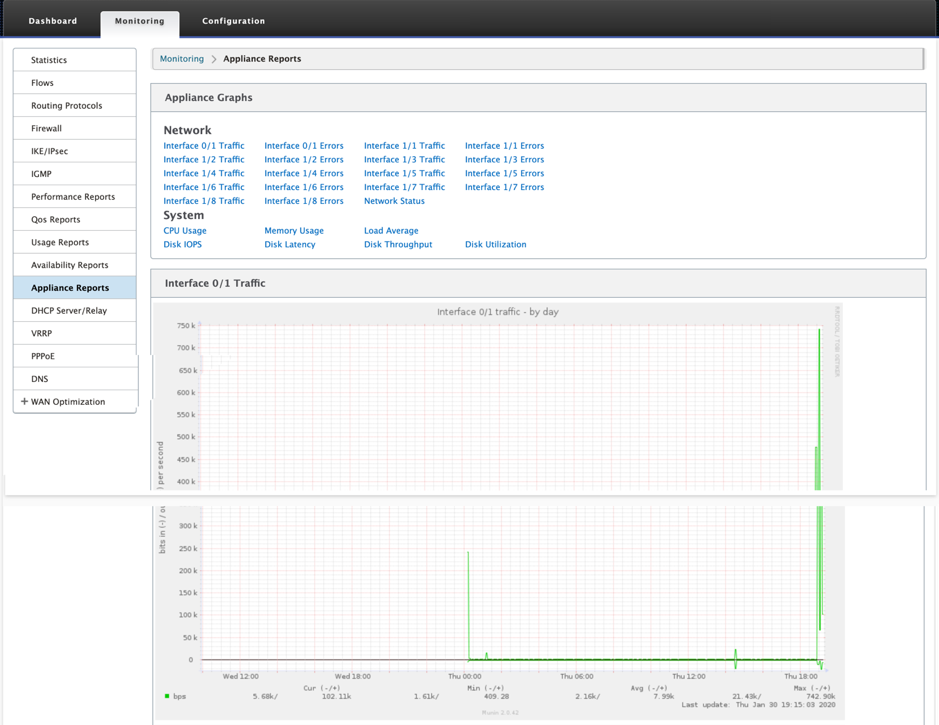Show Disk Utilization graph
The height and width of the screenshot is (725, 939).
pyautogui.click(x=496, y=244)
